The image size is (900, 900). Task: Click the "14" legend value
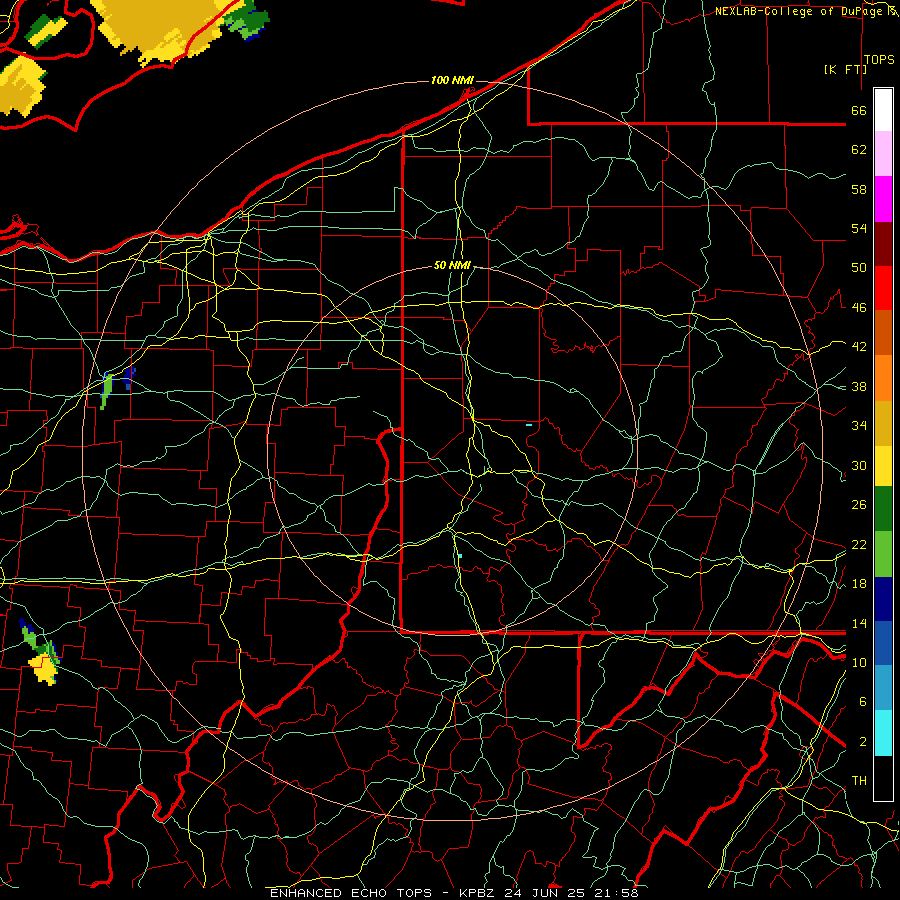[859, 623]
